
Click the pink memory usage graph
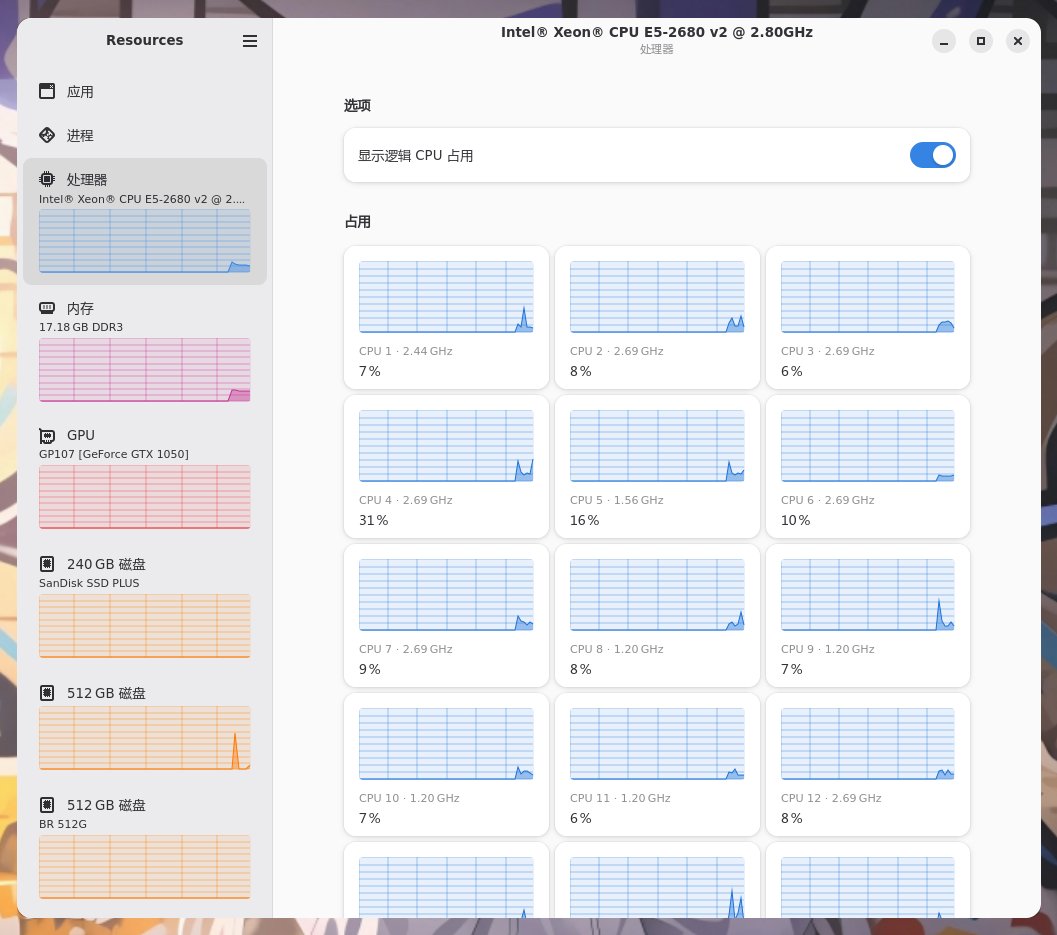(144, 370)
